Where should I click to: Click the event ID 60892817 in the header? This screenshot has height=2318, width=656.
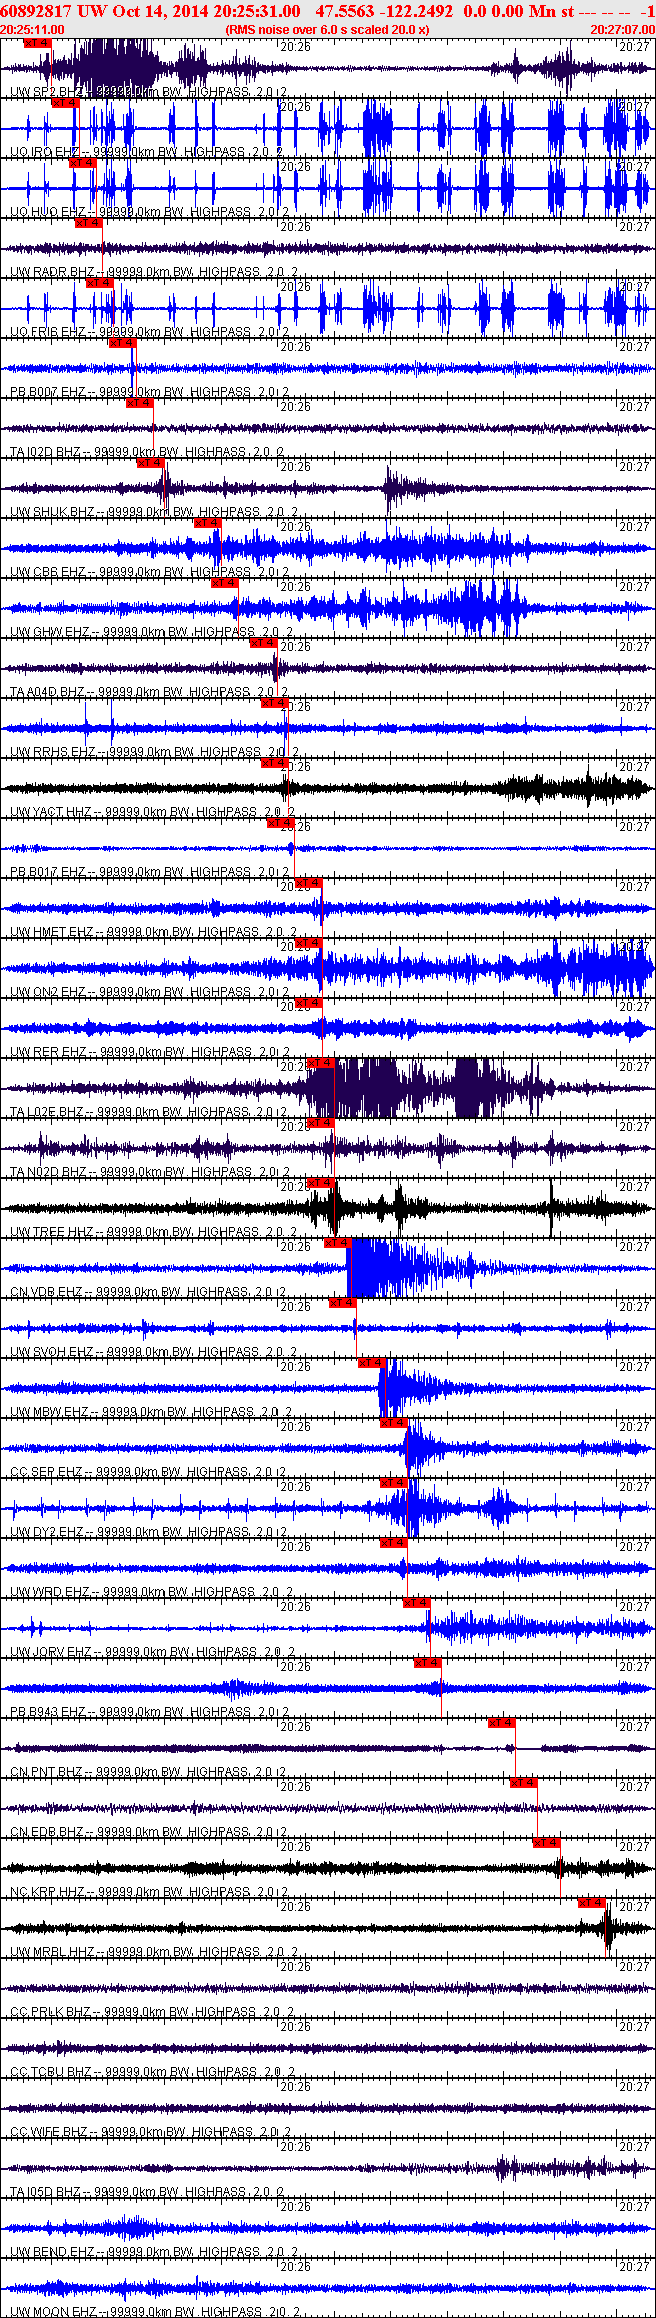(x=37, y=11)
